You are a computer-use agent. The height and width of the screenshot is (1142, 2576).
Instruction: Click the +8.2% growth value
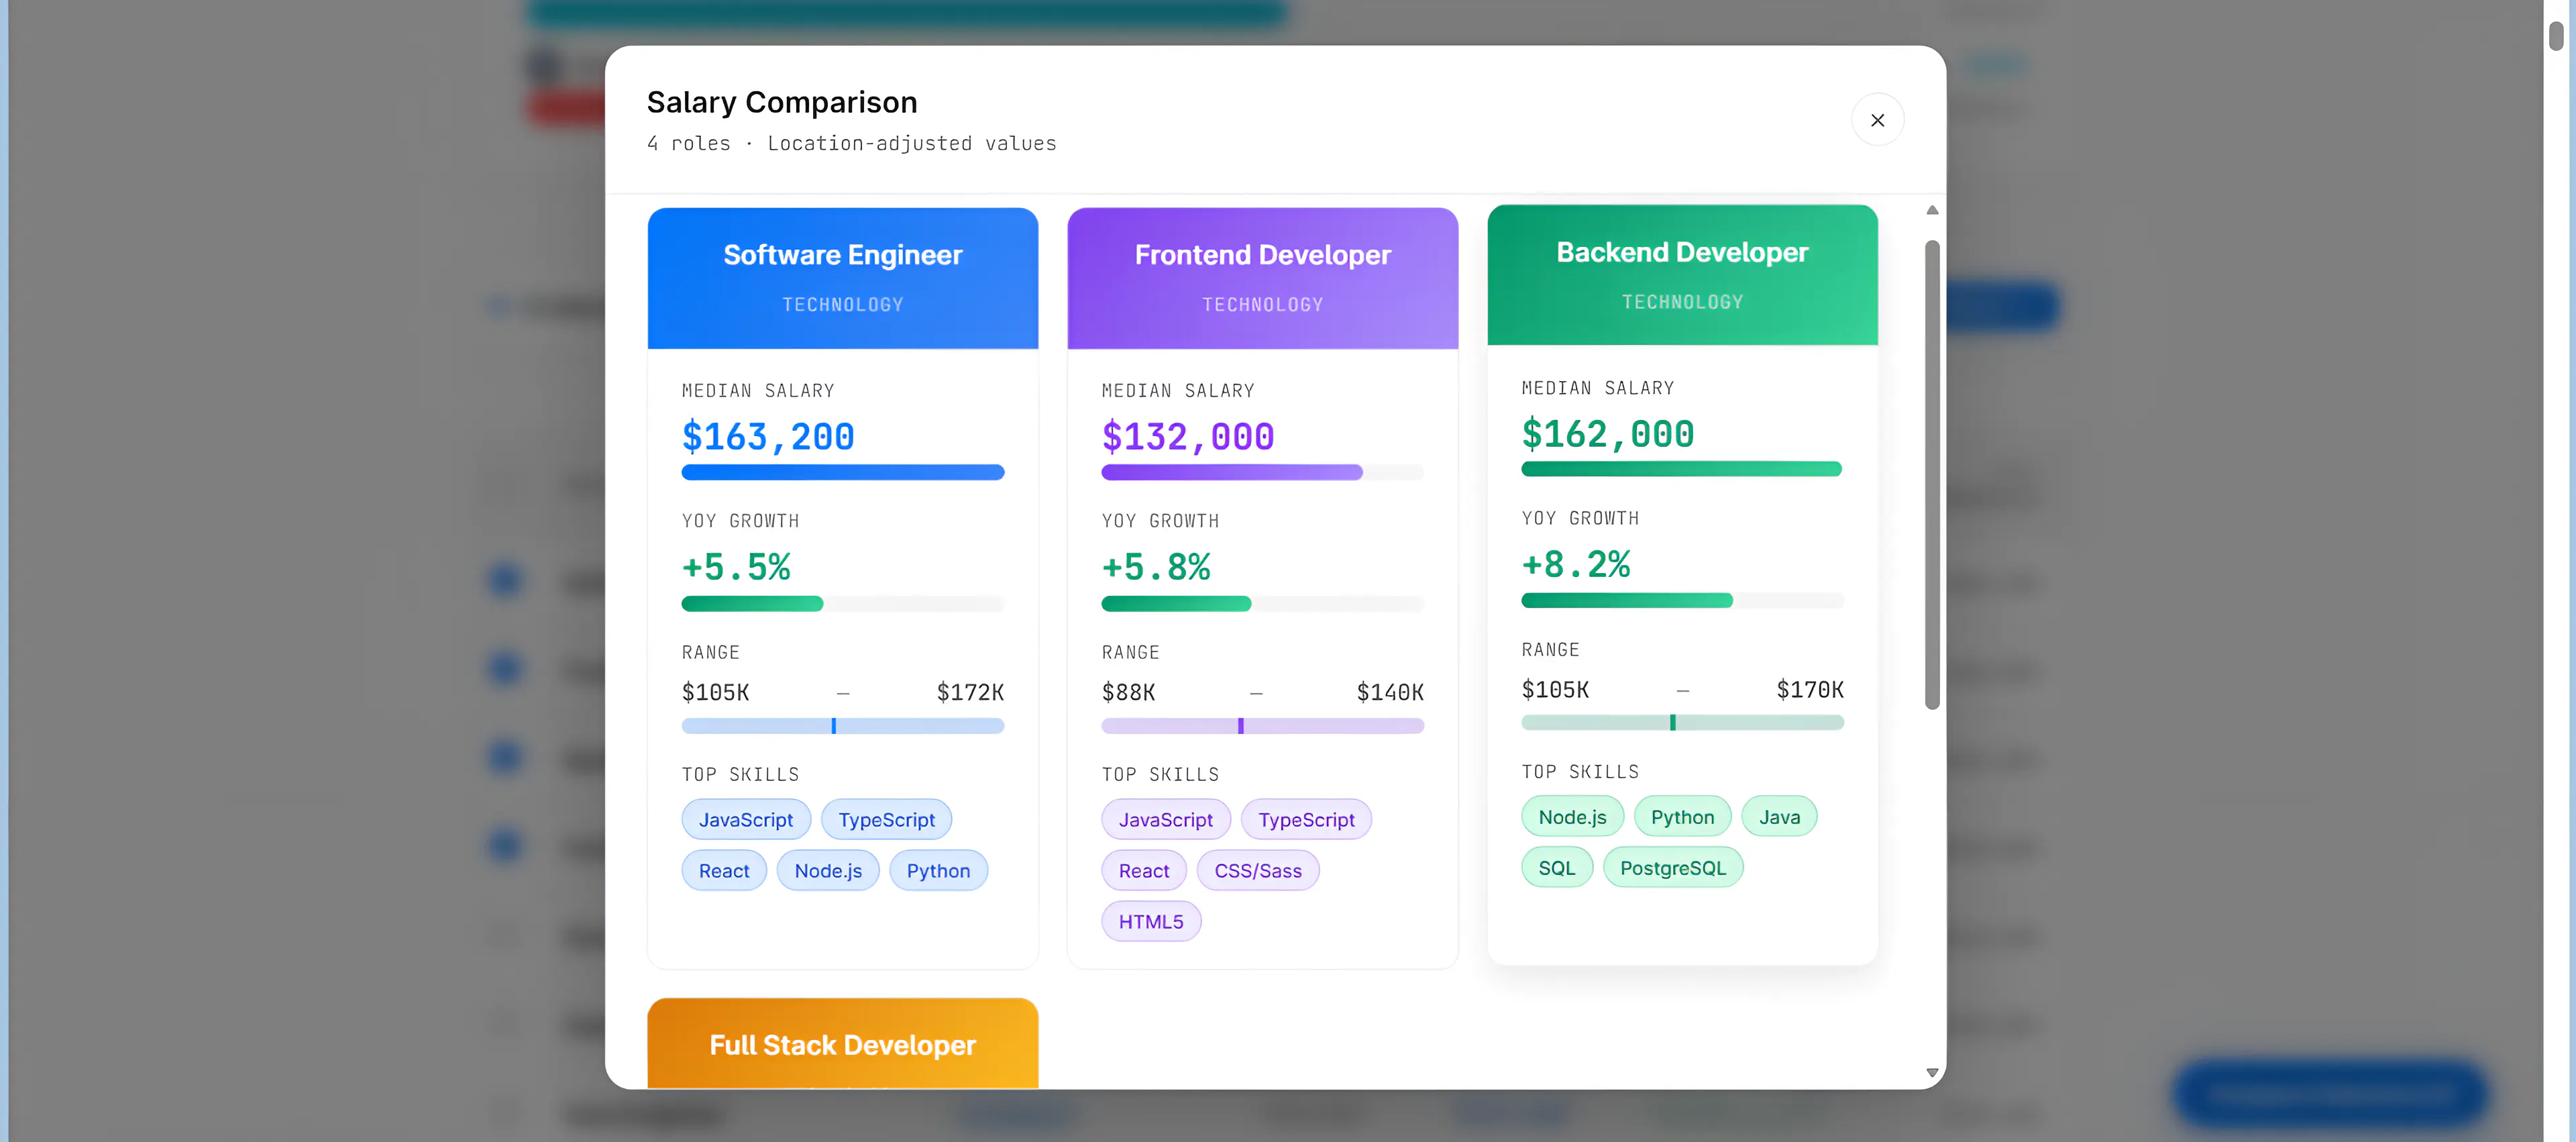pos(1576,564)
